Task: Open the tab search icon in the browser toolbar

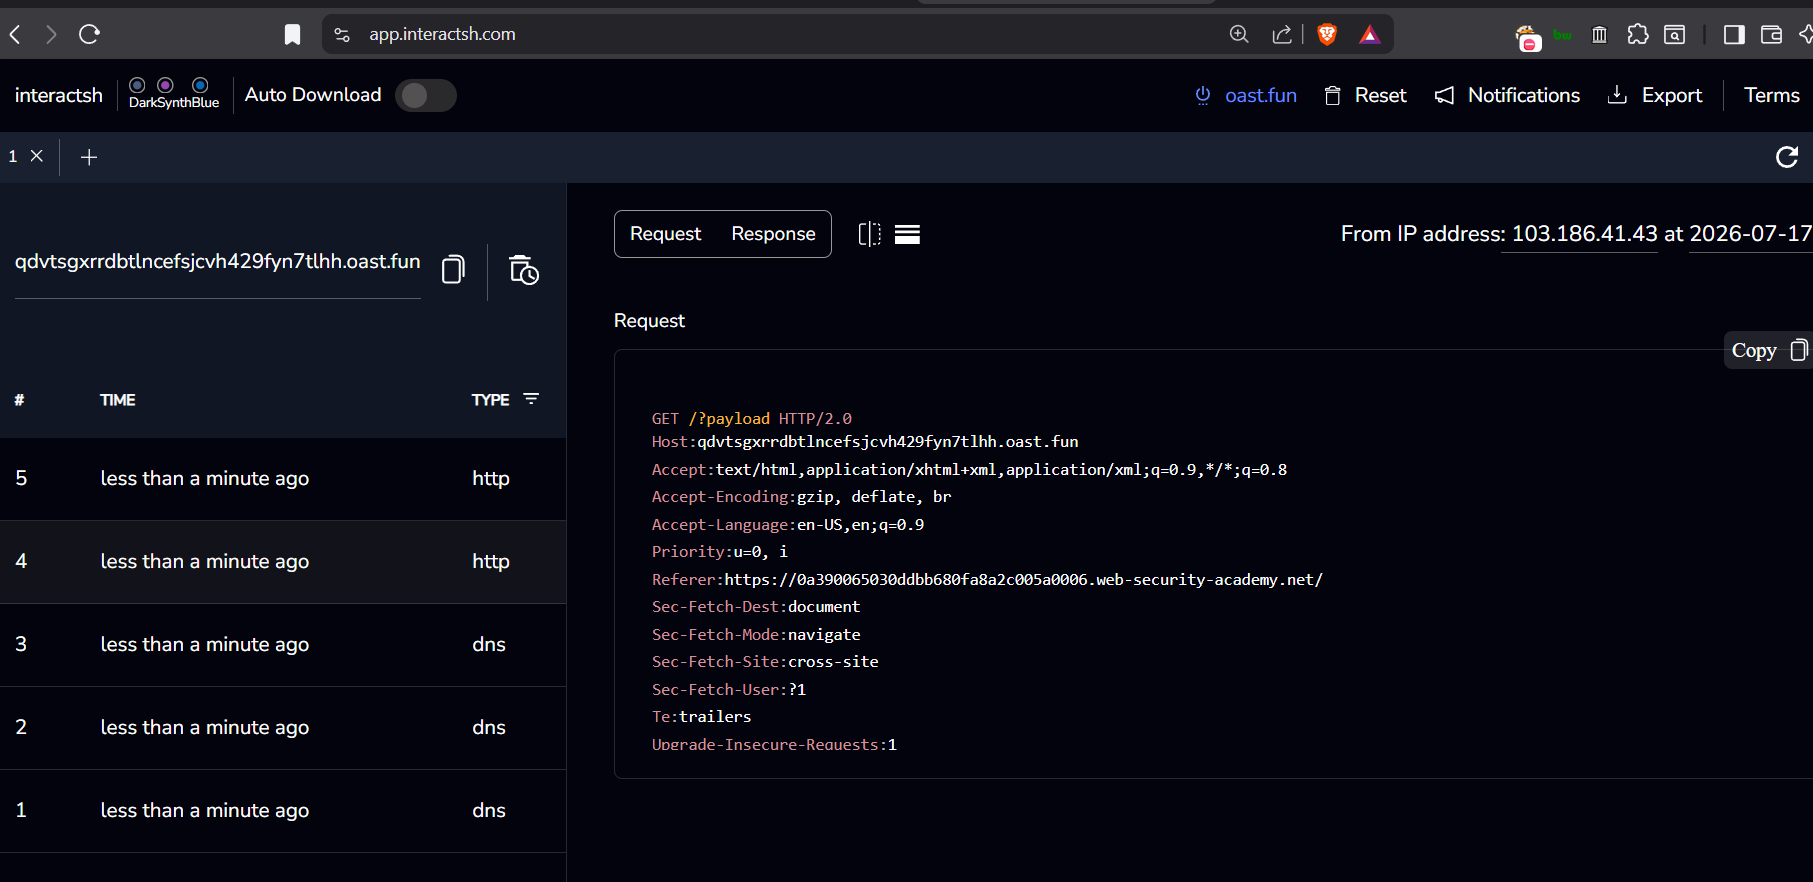Action: click(x=1674, y=35)
